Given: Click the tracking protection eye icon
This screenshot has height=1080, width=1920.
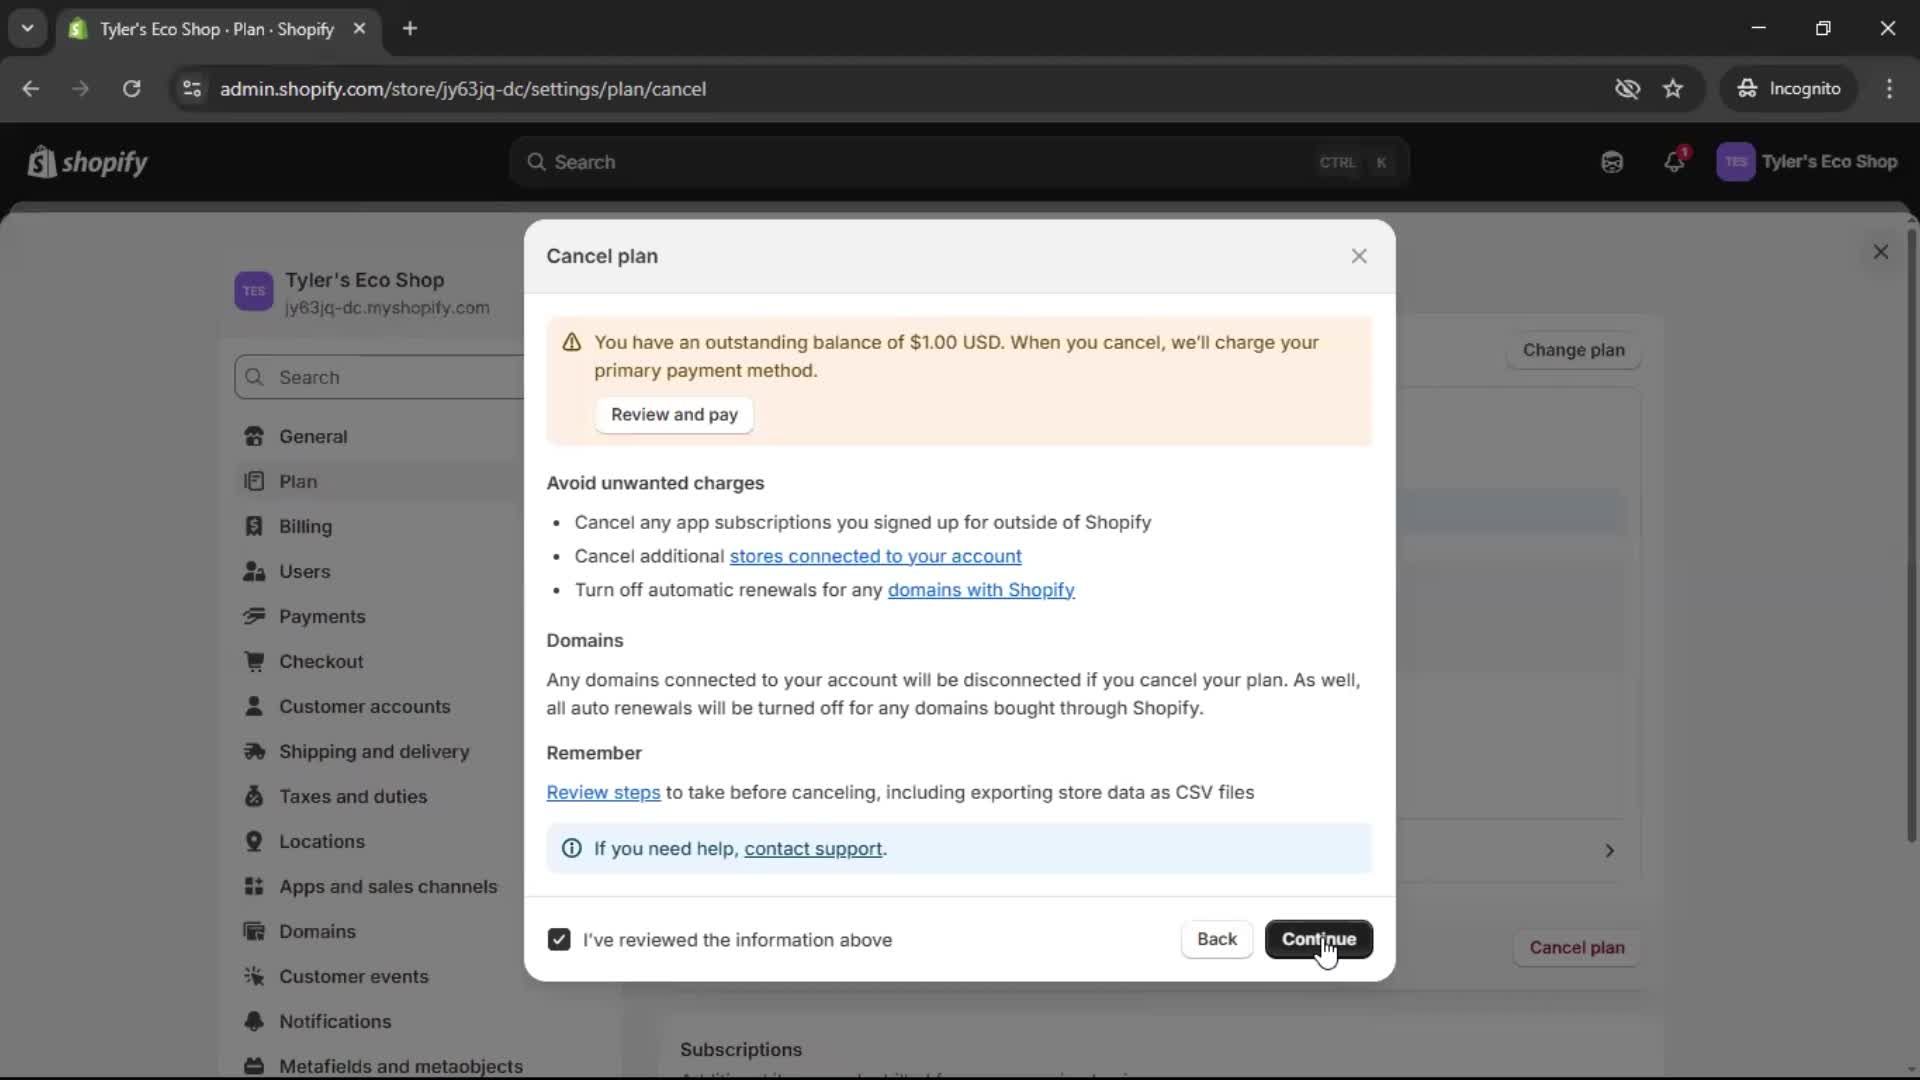Looking at the screenshot, I should click(1627, 89).
